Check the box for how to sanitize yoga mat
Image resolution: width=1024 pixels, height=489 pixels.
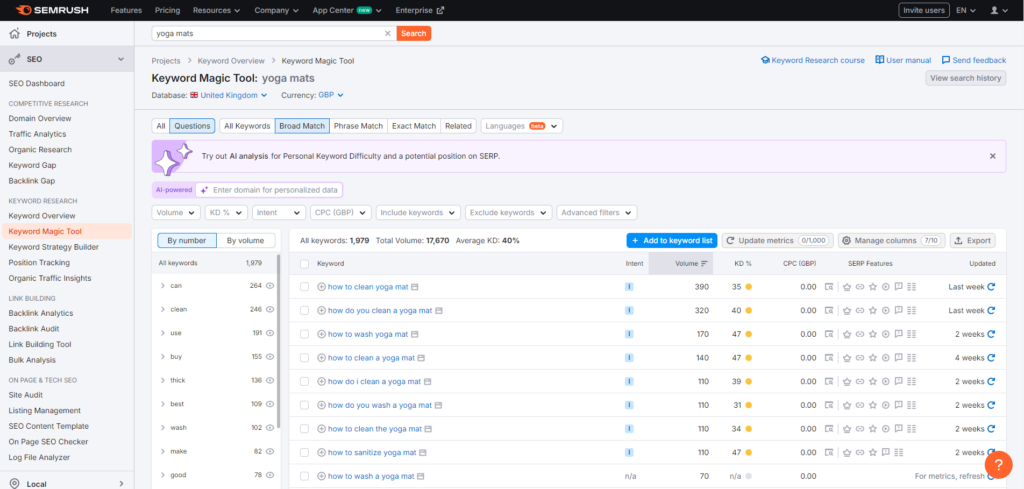[304, 452]
